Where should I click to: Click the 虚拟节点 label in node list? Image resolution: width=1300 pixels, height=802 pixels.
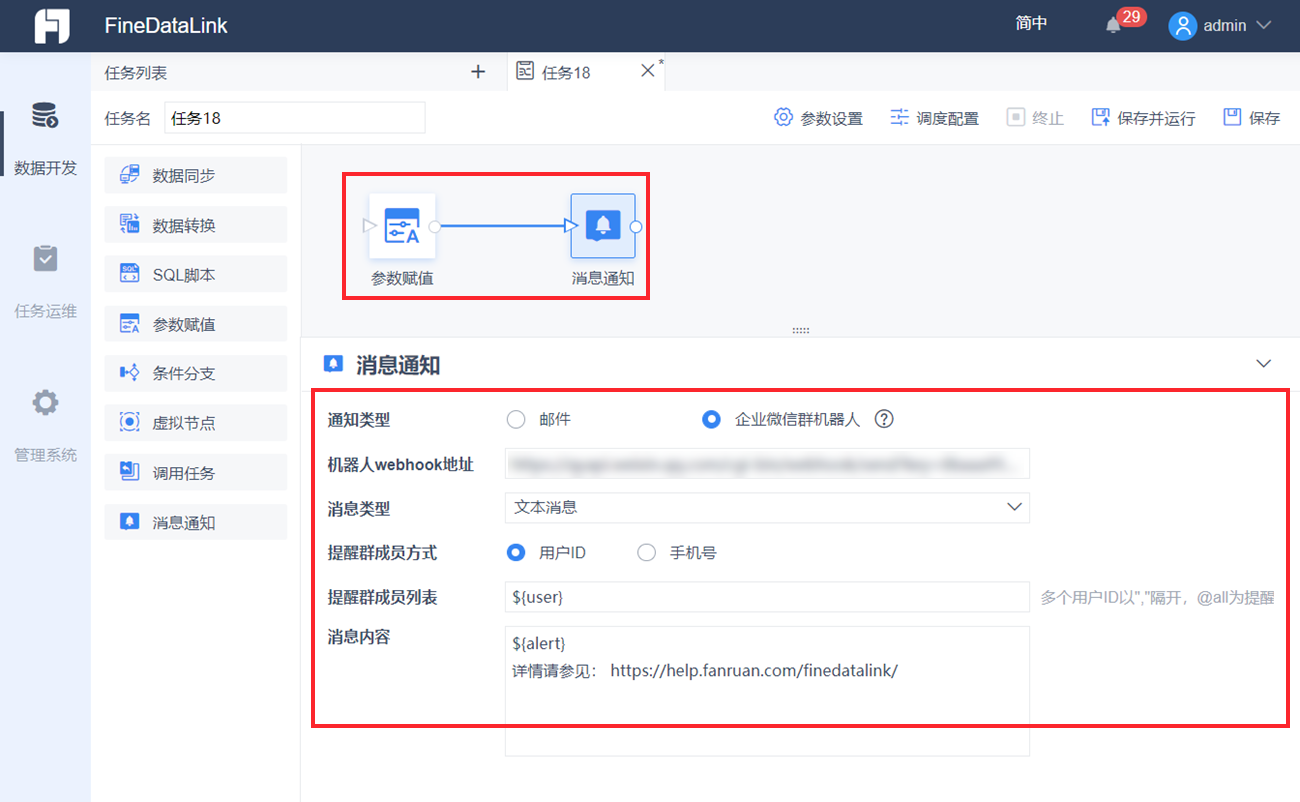184,423
